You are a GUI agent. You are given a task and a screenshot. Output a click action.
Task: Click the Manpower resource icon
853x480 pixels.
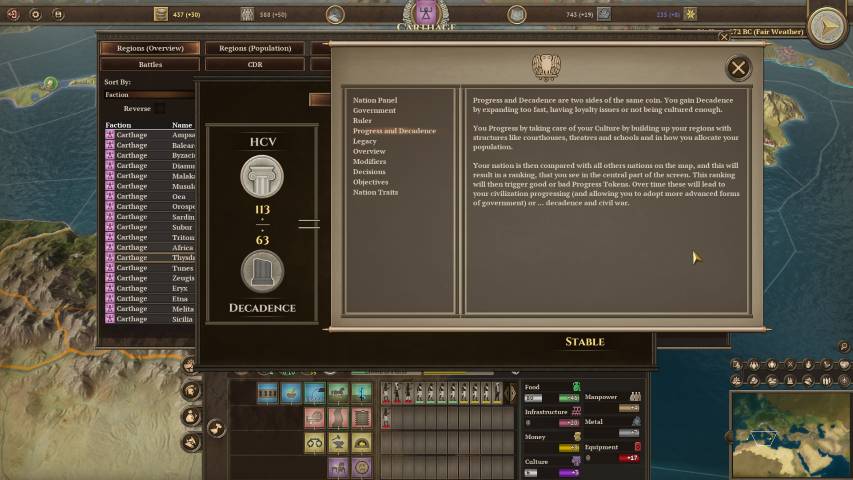635,397
